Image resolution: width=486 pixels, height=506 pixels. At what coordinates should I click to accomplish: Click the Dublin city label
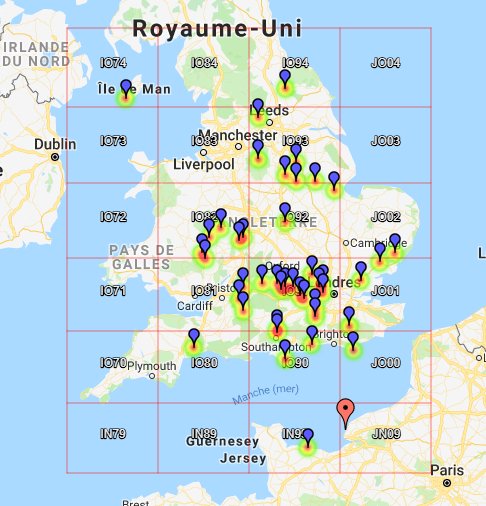pyautogui.click(x=55, y=144)
